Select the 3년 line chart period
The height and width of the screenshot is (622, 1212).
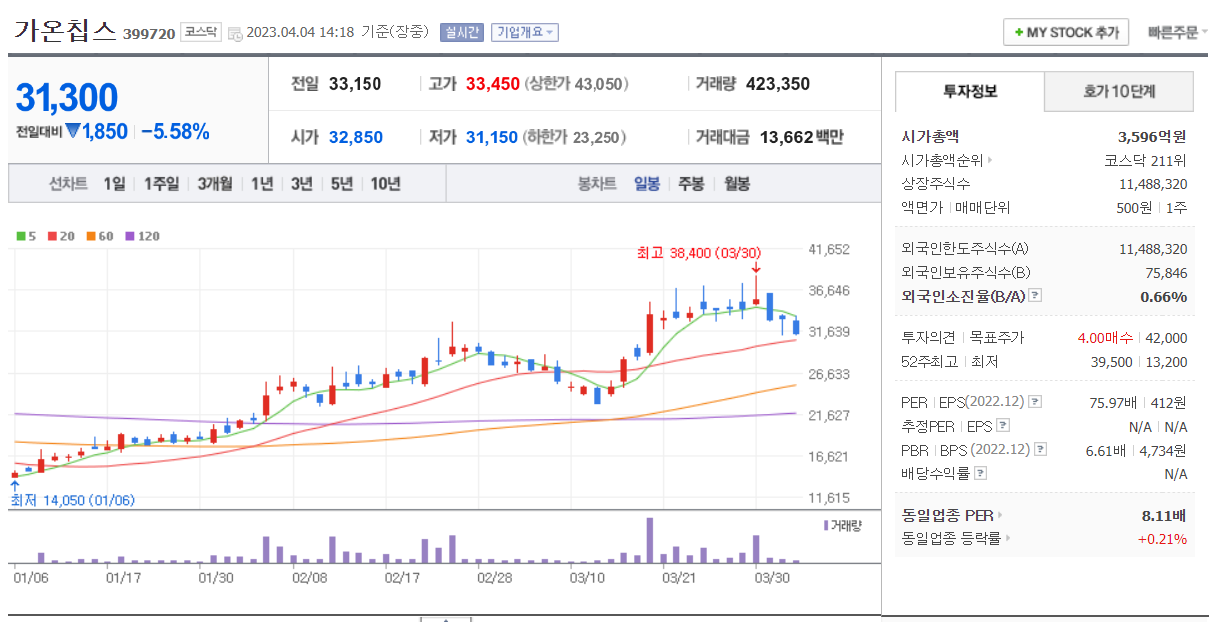coord(302,184)
